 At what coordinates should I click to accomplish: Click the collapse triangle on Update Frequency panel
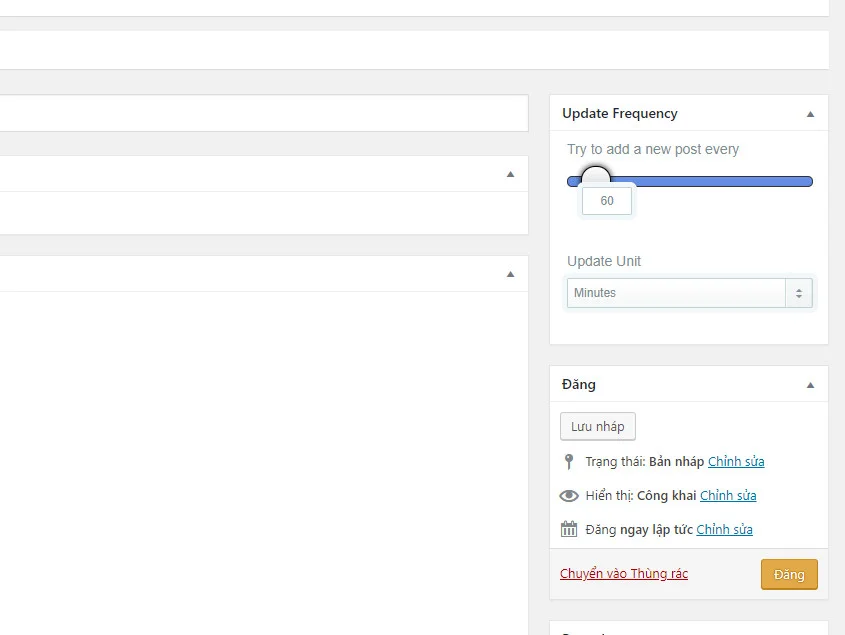point(810,113)
